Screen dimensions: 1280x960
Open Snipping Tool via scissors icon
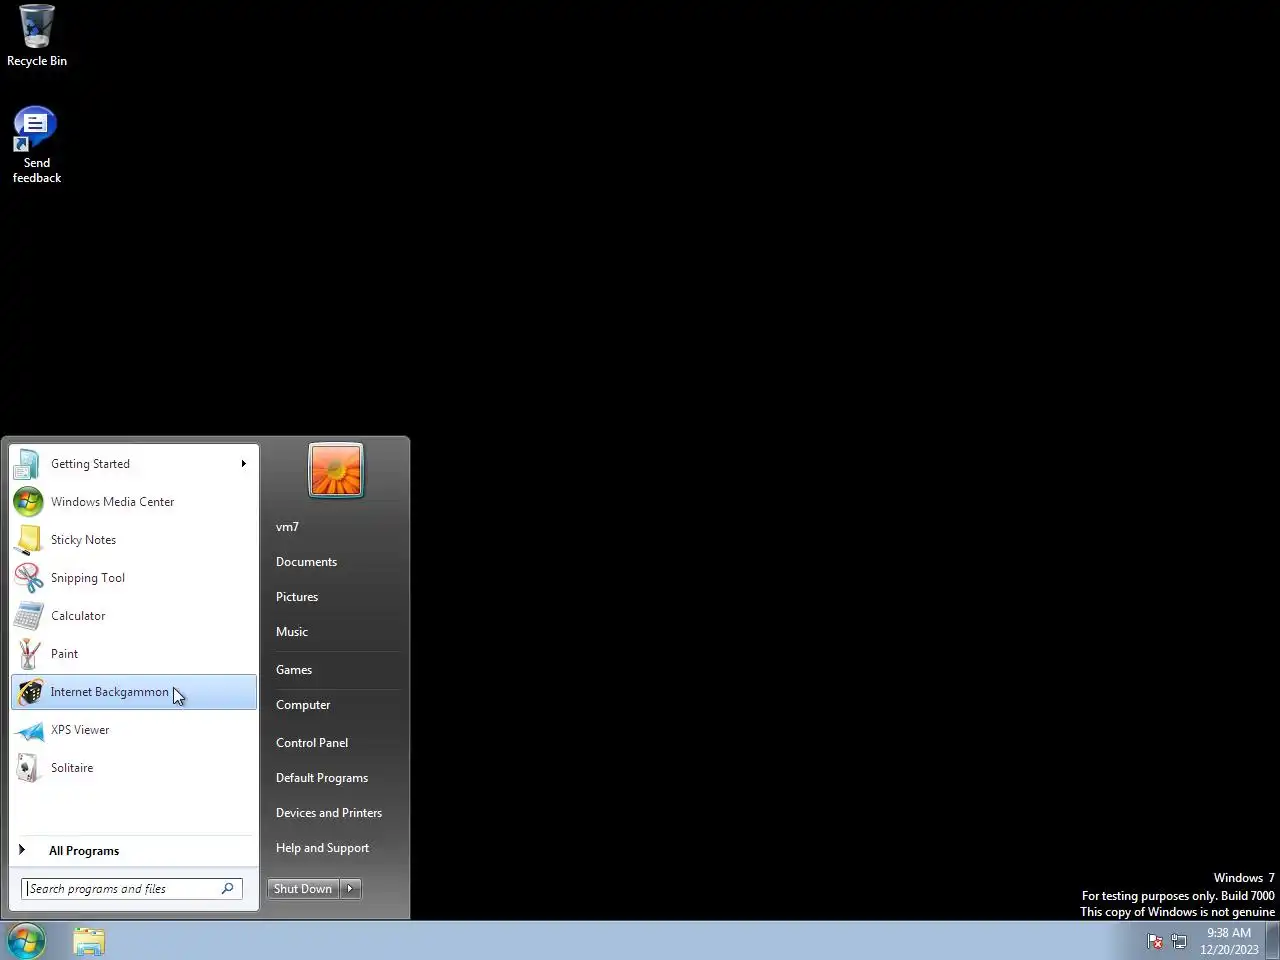28,578
